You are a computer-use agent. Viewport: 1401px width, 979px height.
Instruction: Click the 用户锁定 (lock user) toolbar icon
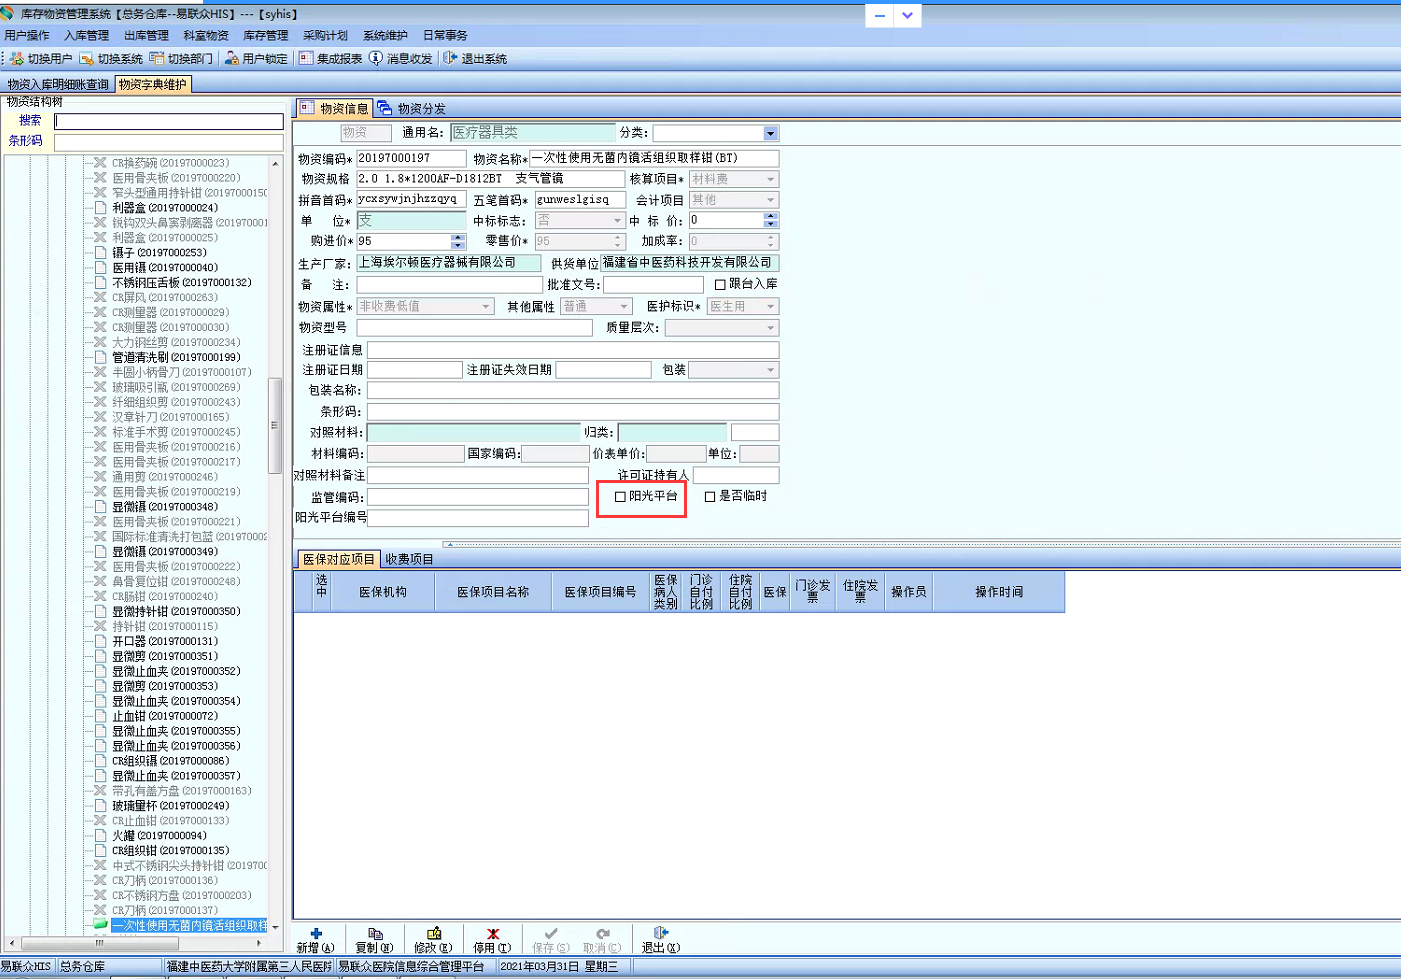click(232, 59)
